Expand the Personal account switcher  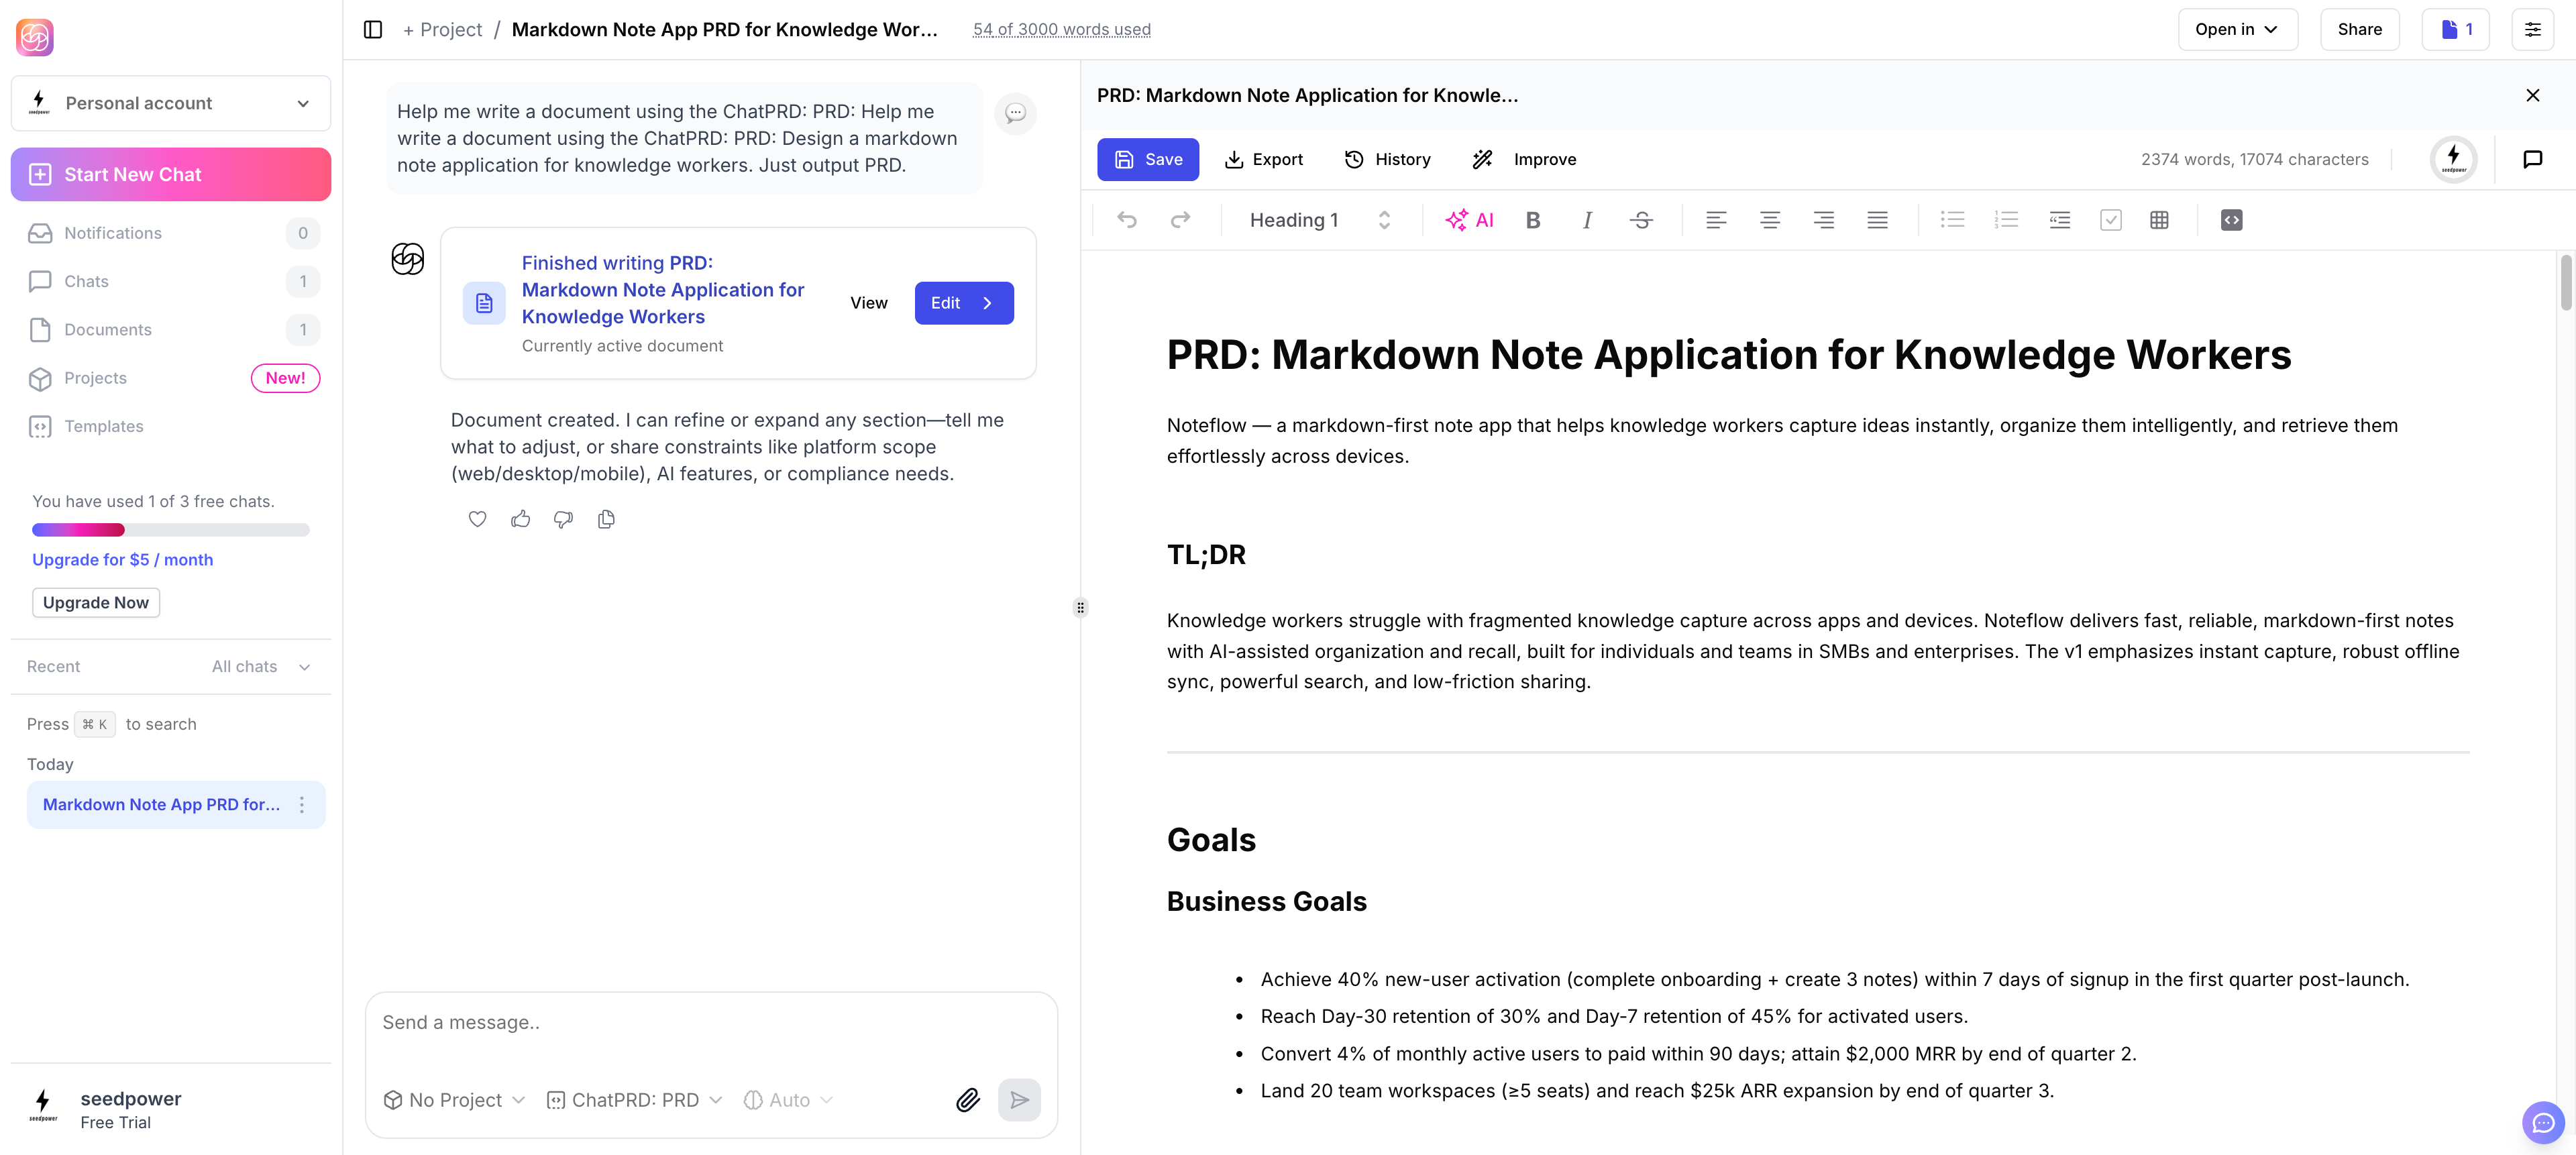(x=171, y=103)
